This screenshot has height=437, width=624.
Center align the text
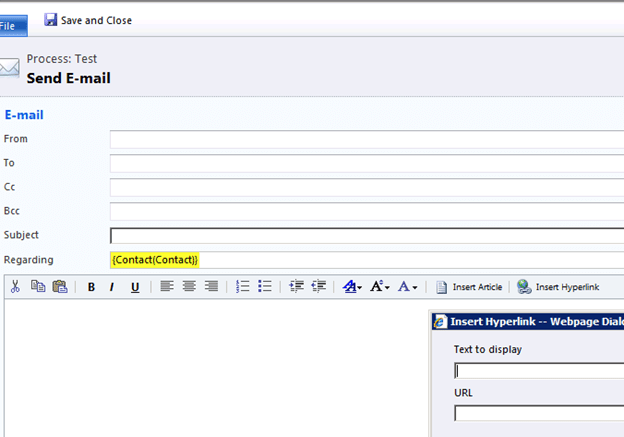[189, 287]
